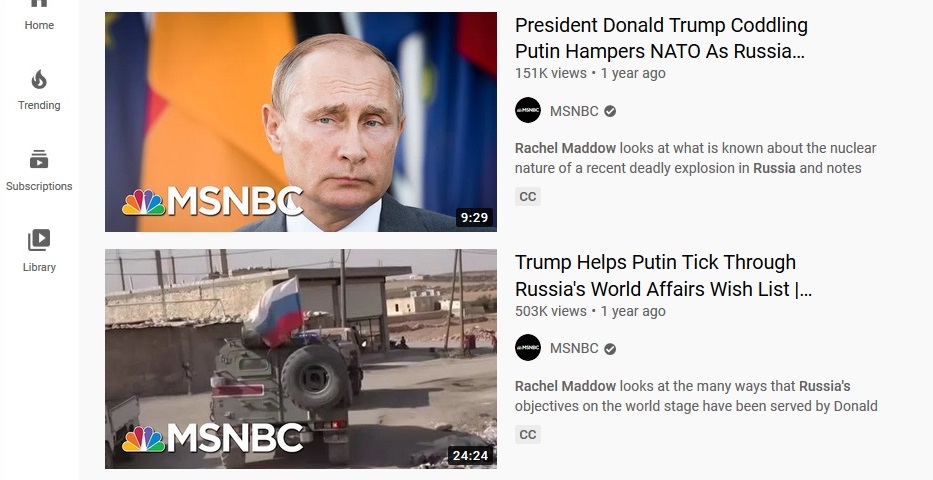Click the first video's nuclear explosion description
This screenshot has height=480, width=933.
pyautogui.click(x=695, y=158)
